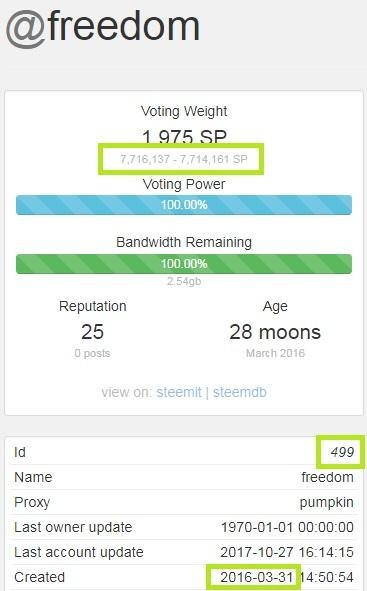Click the Voting Weight label

pyautogui.click(x=184, y=112)
